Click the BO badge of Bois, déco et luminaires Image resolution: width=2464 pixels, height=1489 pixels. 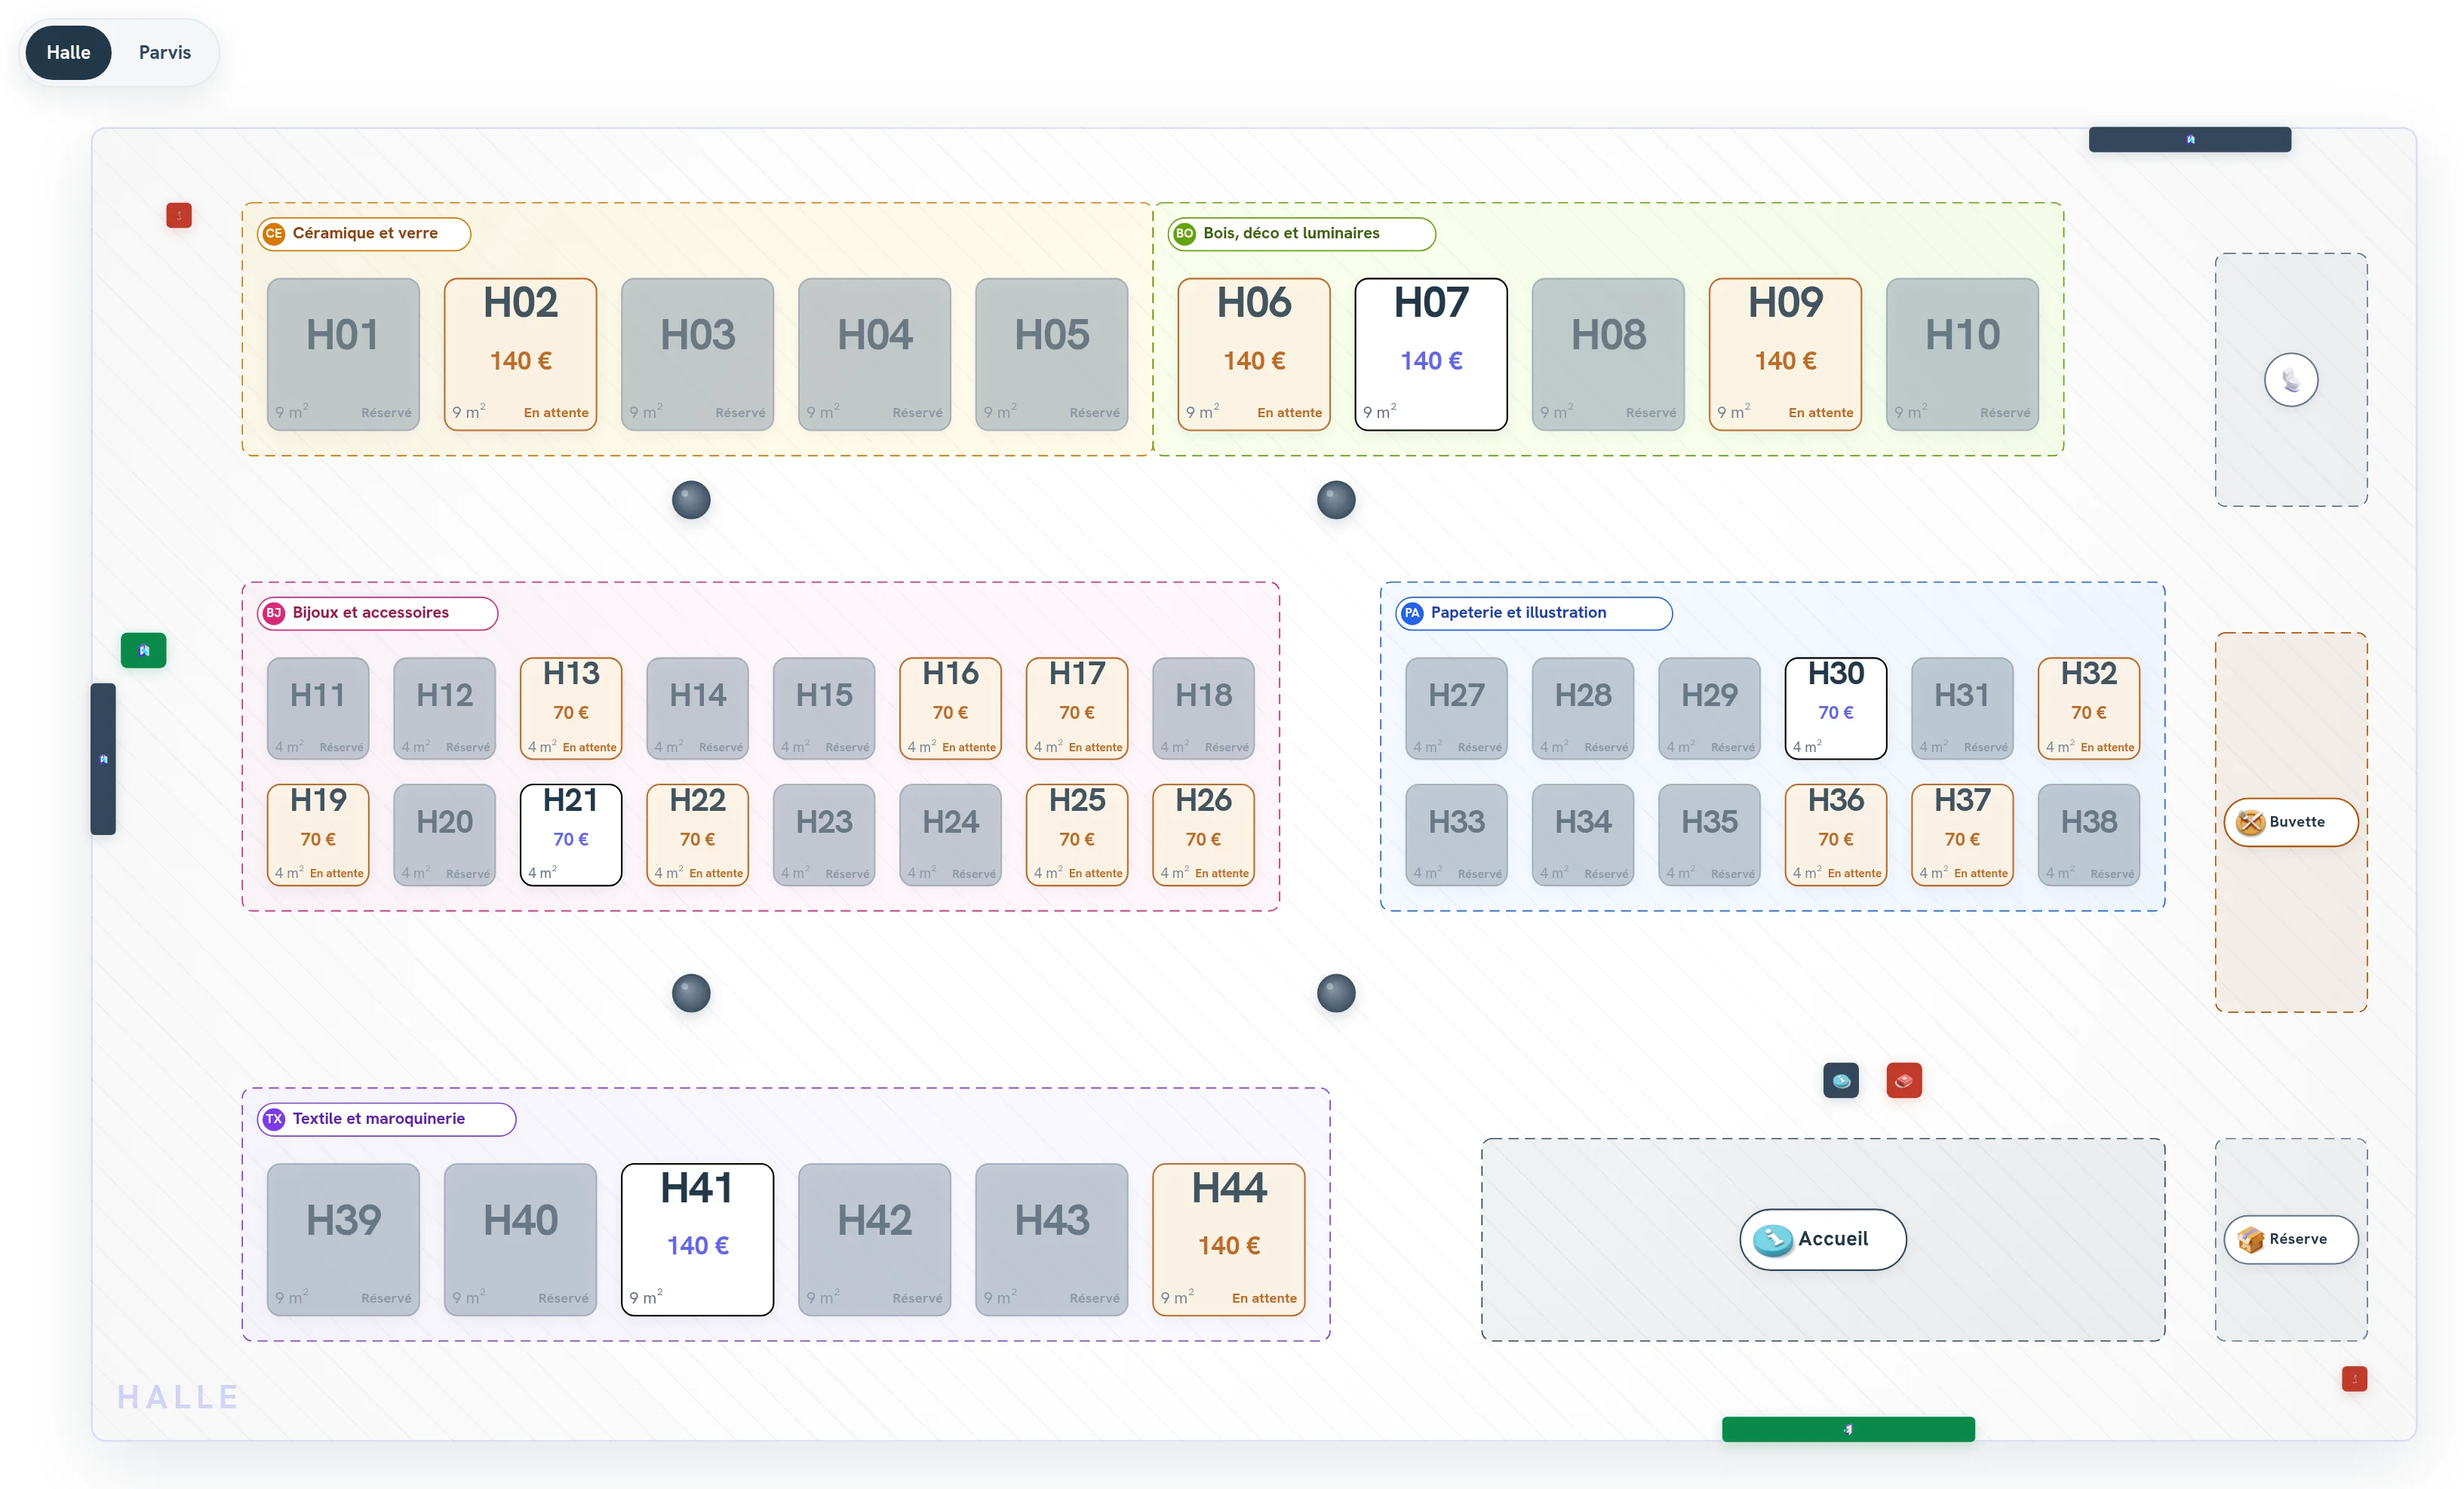[x=1184, y=233]
